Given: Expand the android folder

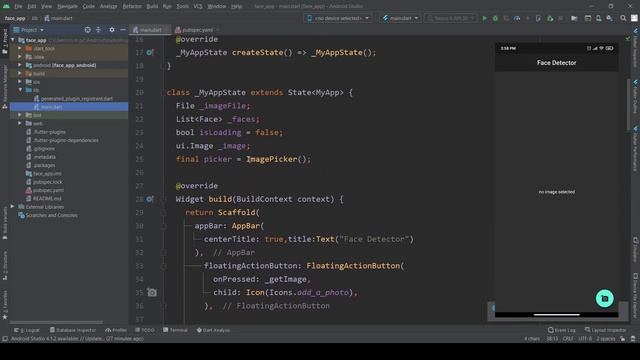Looking at the screenshot, I should [x=20, y=65].
